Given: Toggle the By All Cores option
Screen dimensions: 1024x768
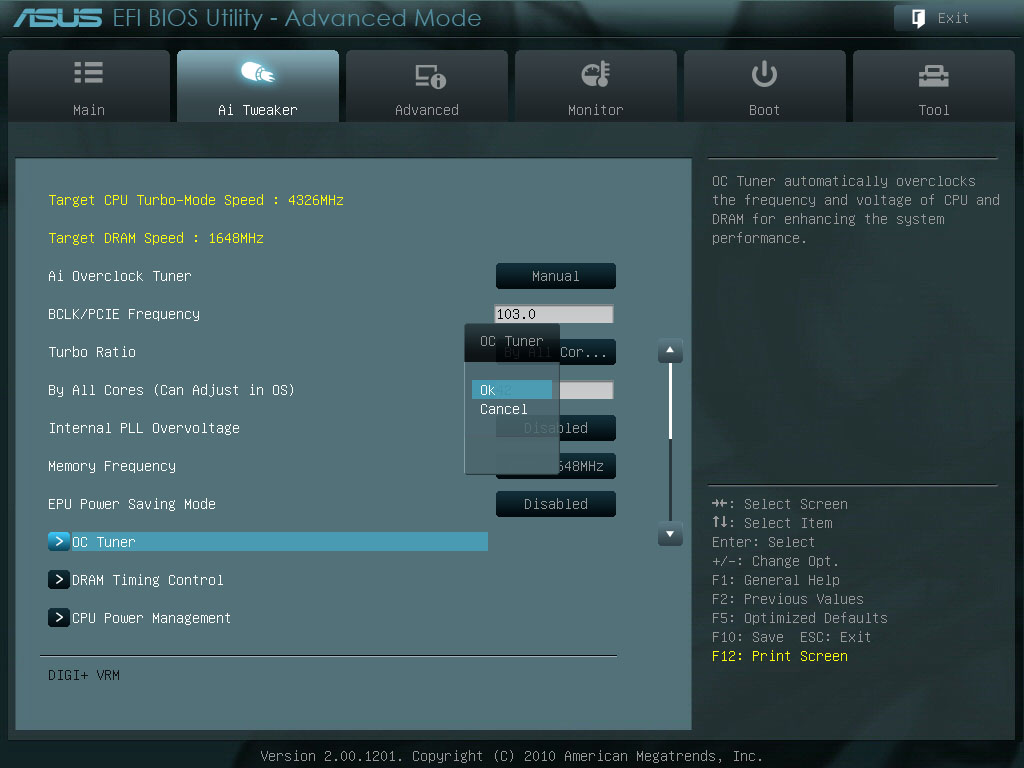Looking at the screenshot, I should (x=585, y=389).
